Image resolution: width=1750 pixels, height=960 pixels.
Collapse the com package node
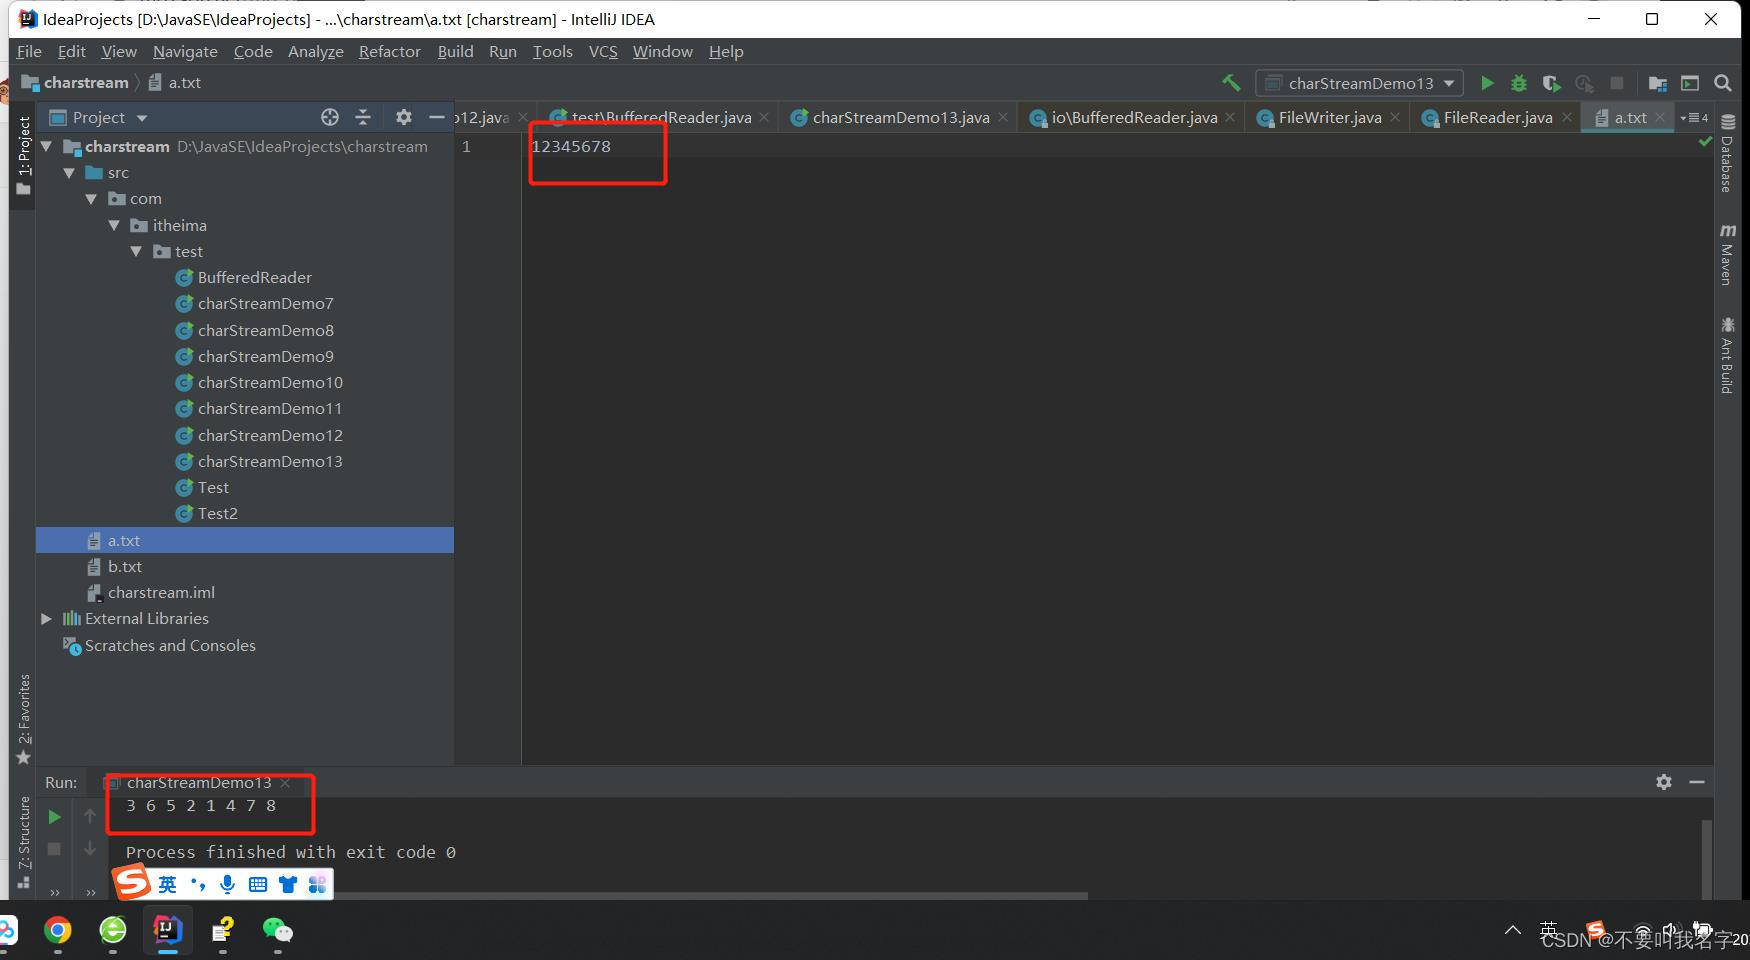pyautogui.click(x=92, y=199)
